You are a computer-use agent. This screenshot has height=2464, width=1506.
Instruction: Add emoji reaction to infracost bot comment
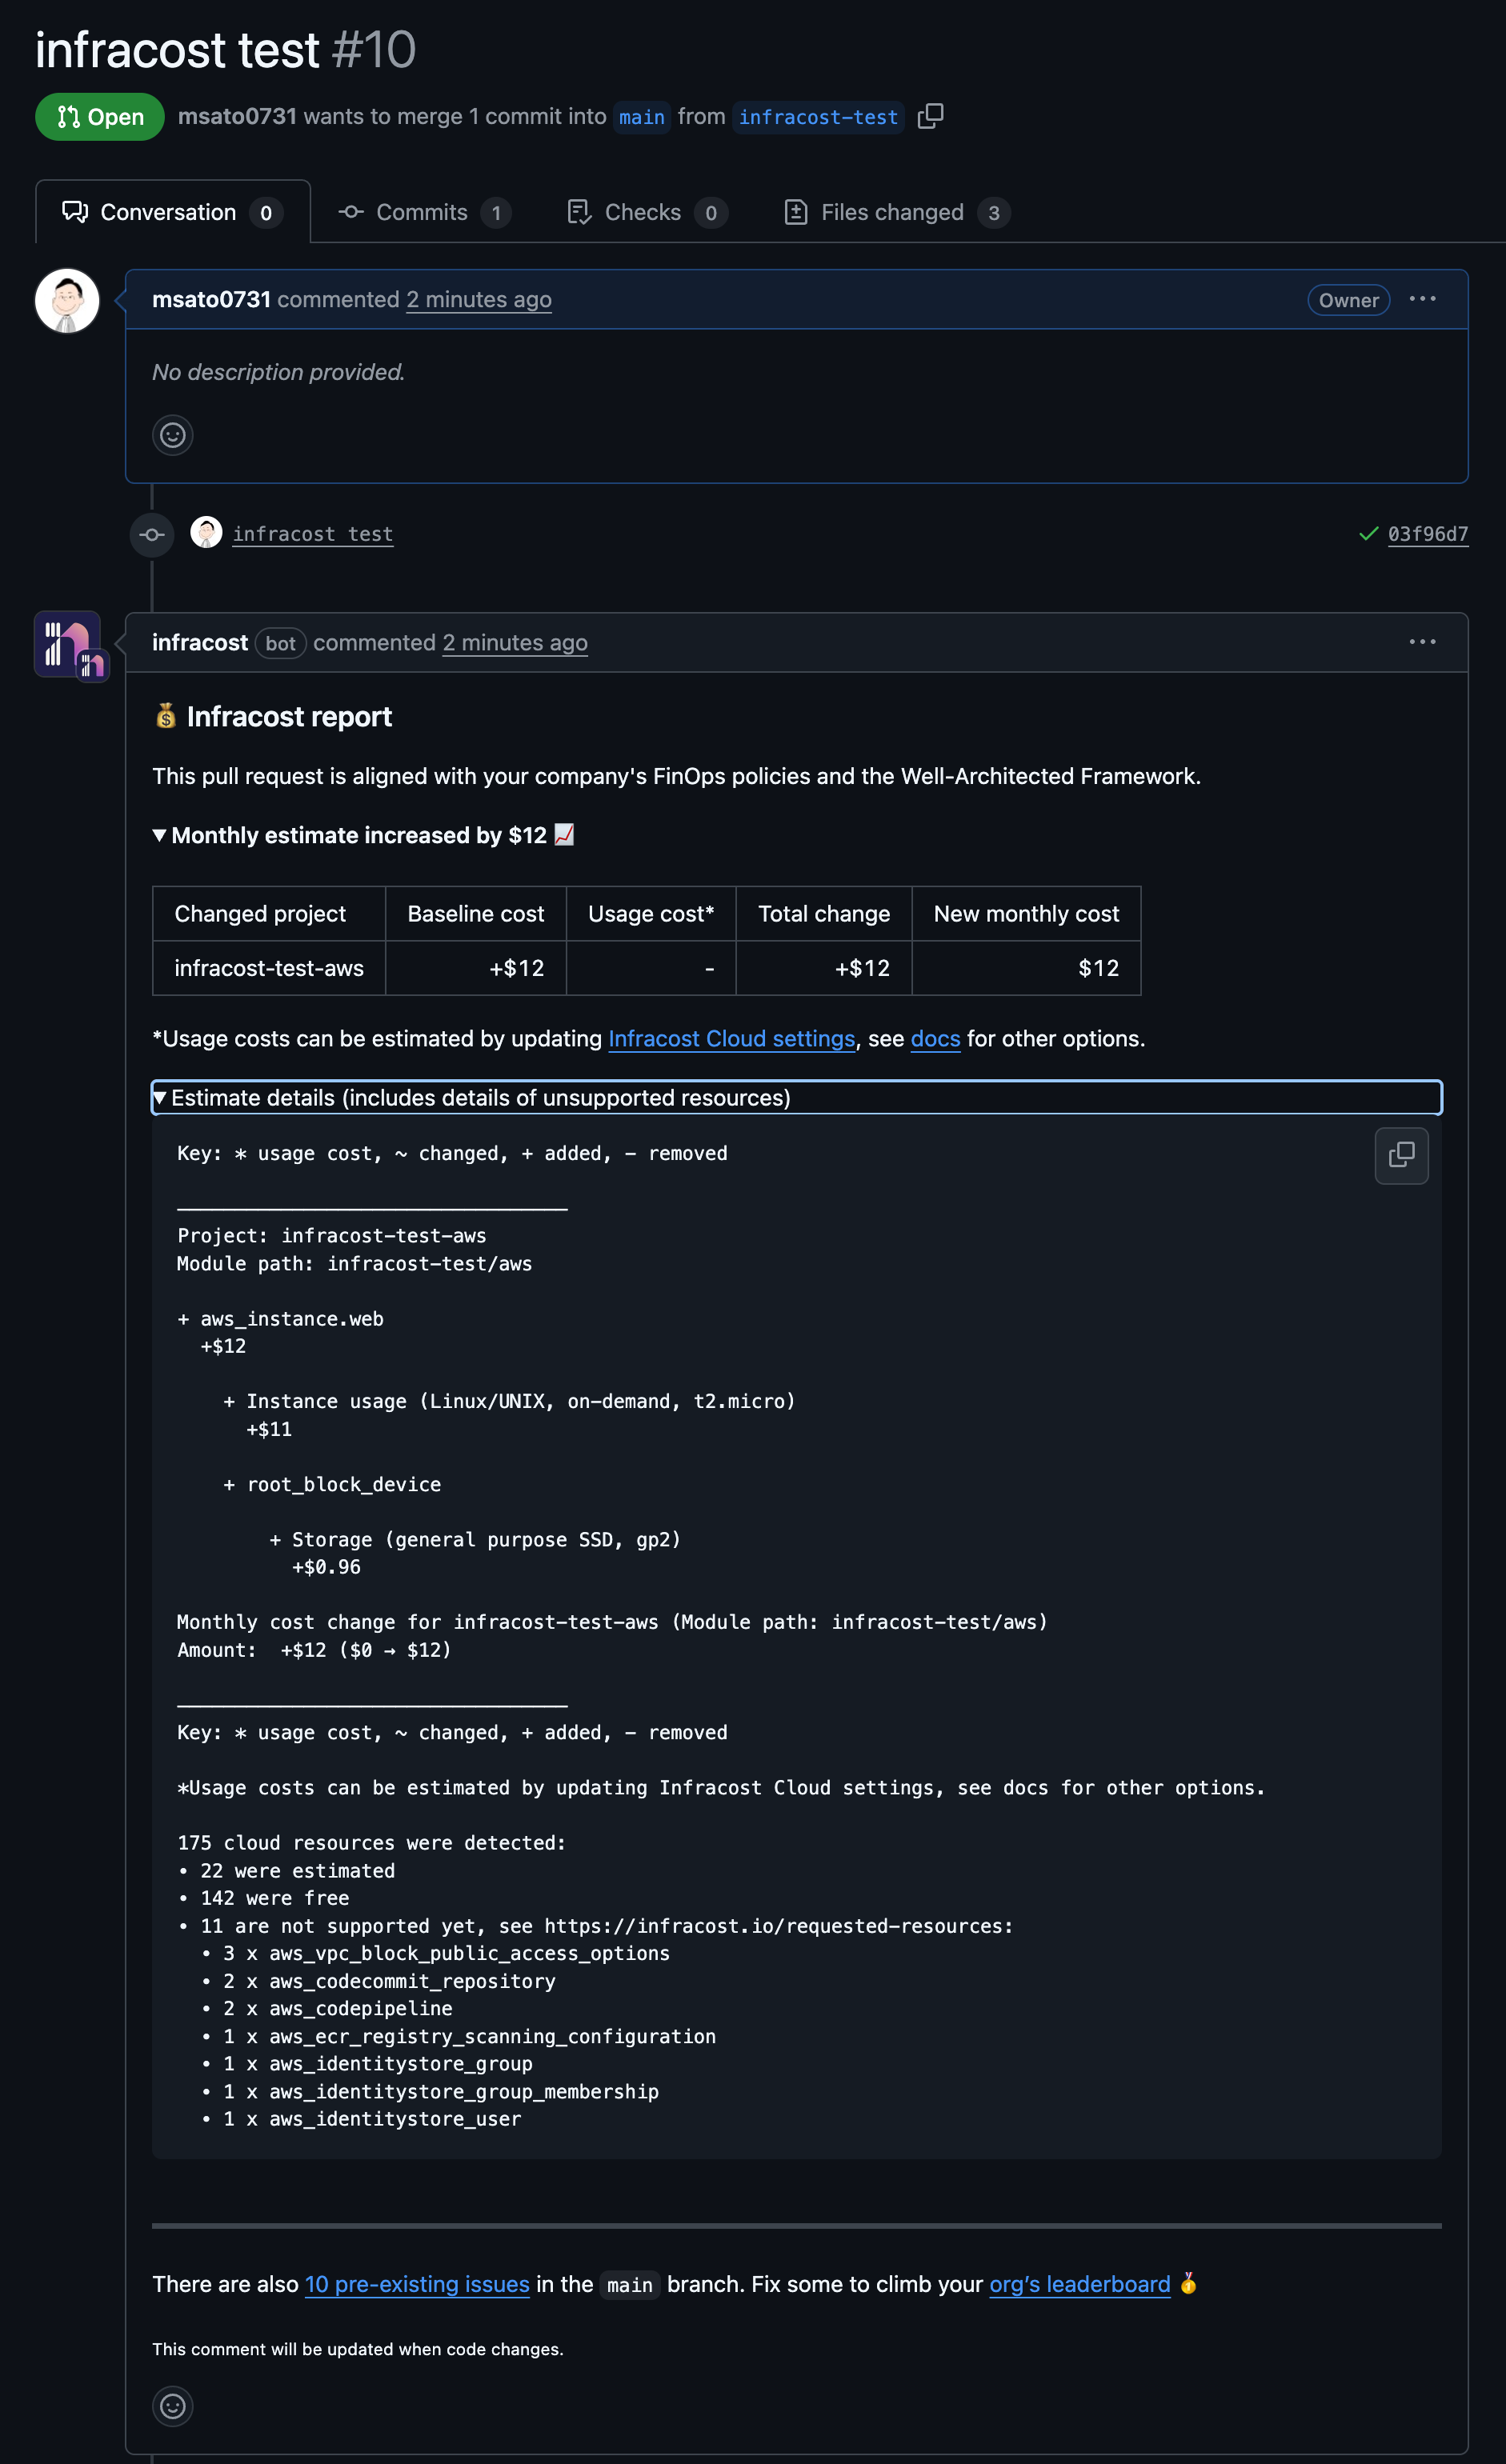[x=172, y=2405]
